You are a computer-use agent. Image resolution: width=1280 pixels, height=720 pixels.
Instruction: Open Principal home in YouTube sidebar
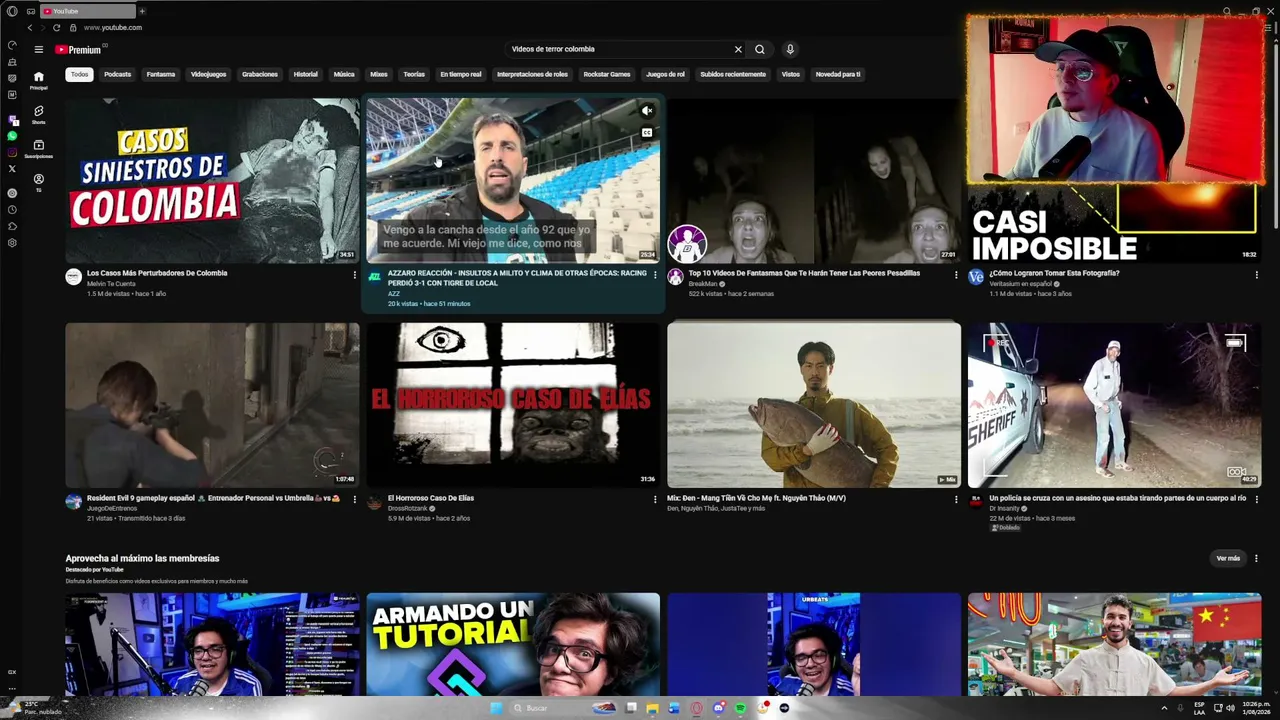pos(39,80)
